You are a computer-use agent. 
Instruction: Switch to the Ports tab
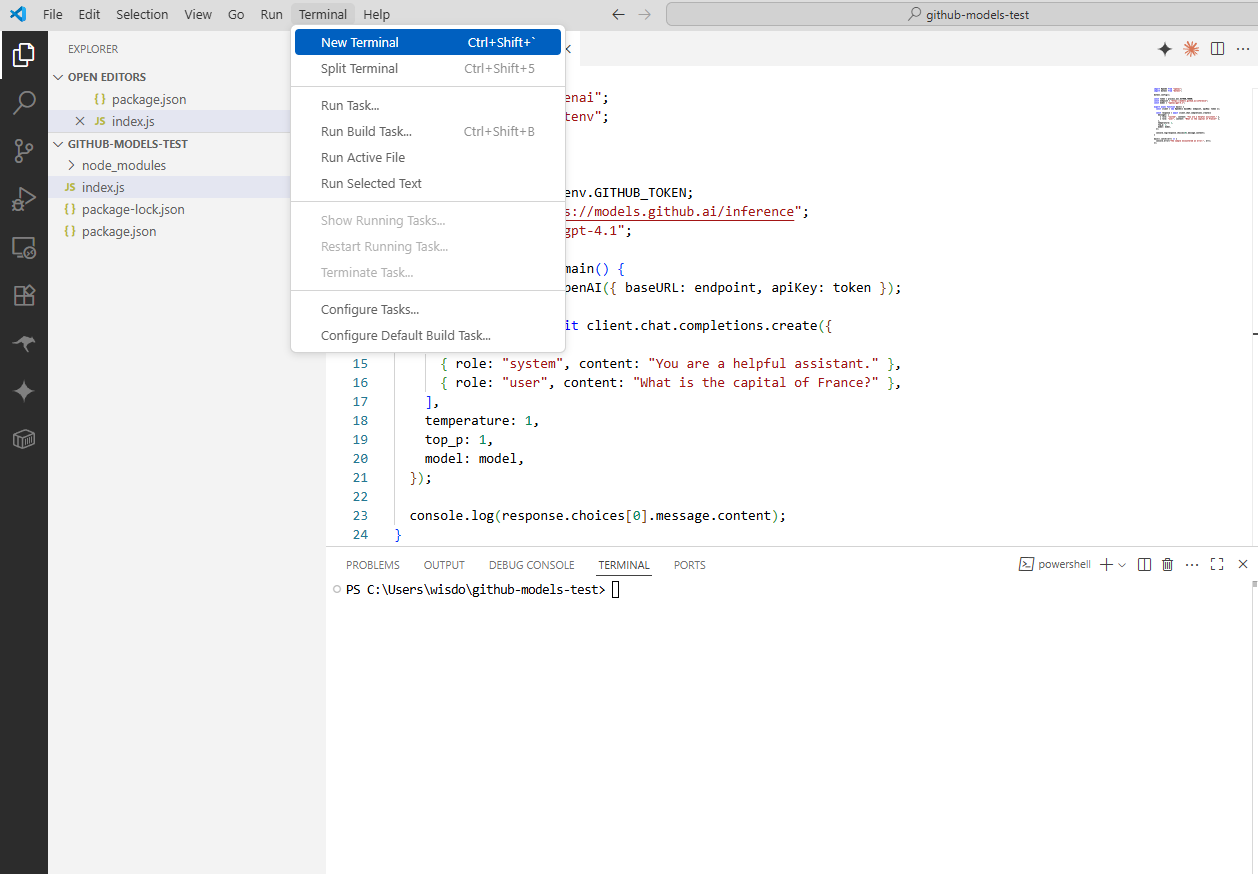point(689,565)
